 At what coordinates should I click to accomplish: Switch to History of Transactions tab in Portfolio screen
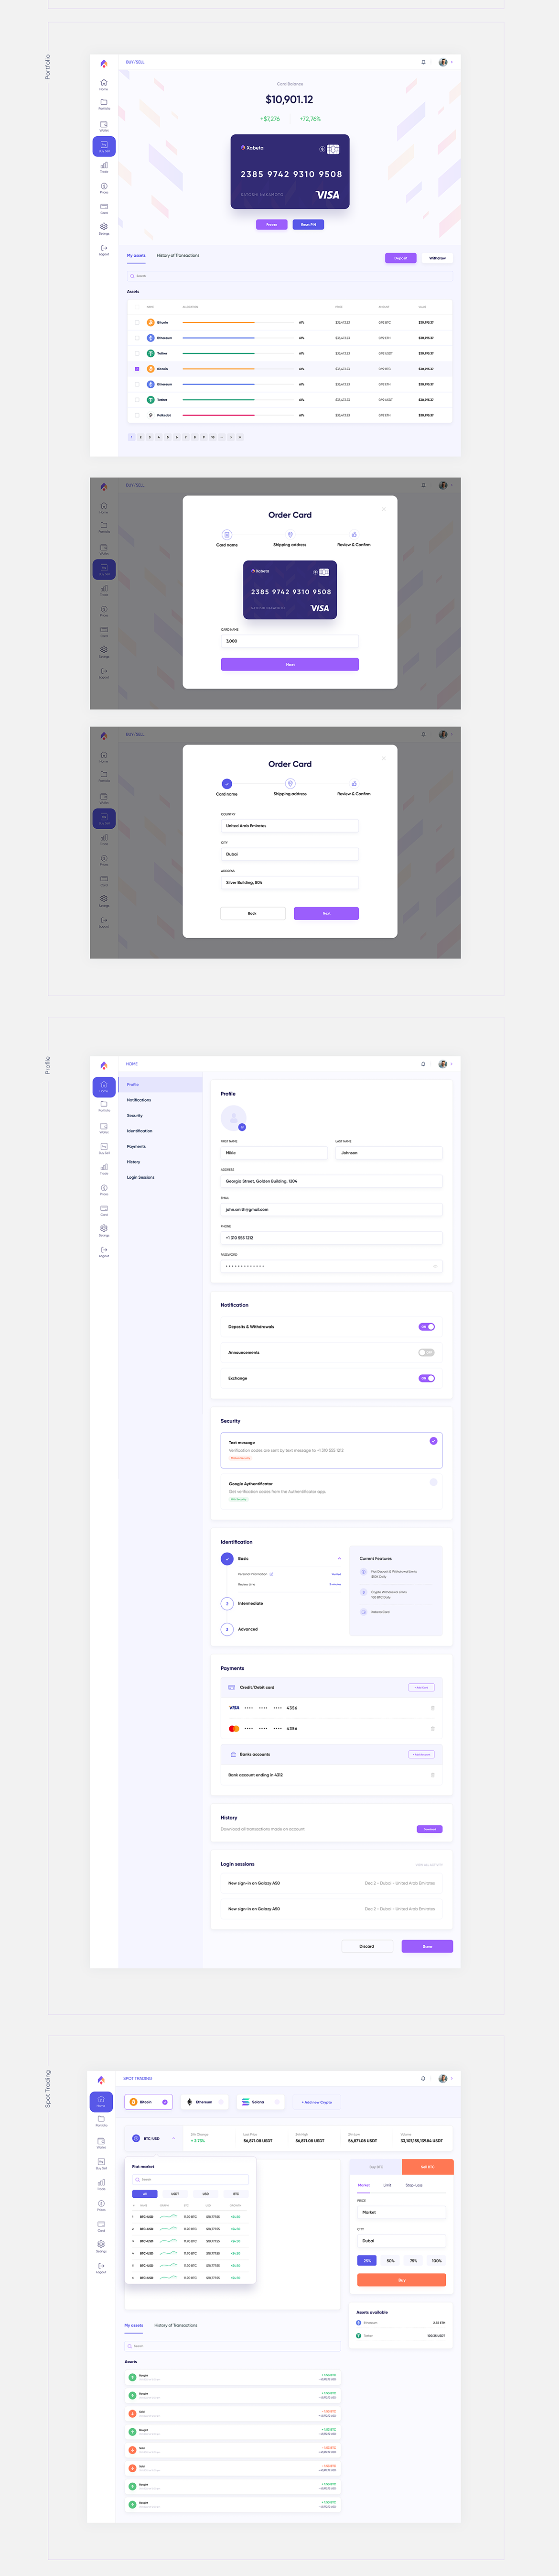(178, 255)
